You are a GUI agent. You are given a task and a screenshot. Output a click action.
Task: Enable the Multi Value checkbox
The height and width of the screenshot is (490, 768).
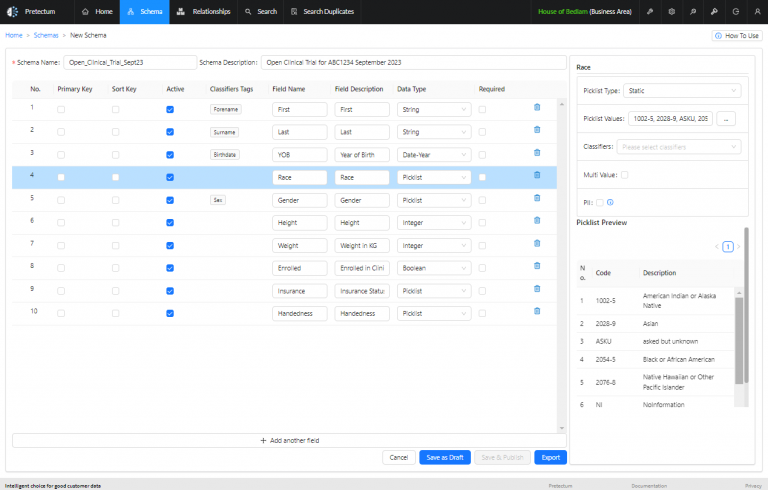(624, 175)
